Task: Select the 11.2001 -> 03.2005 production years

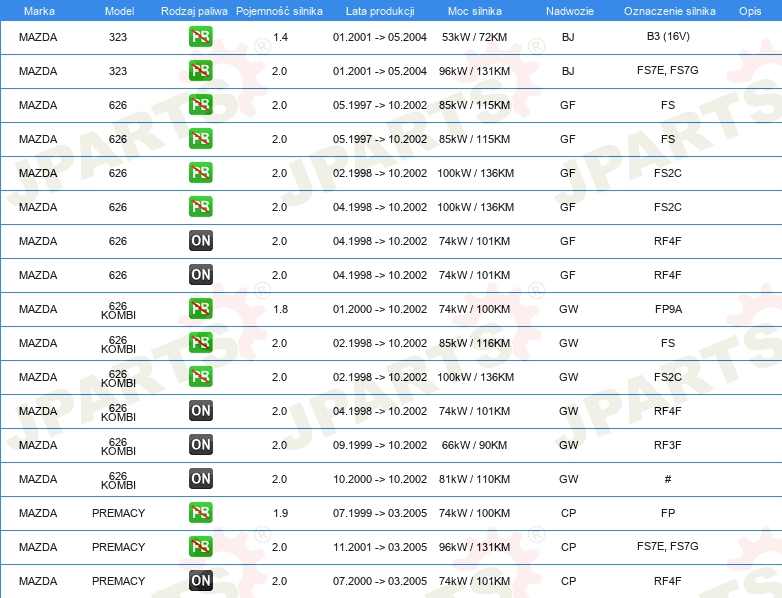Action: pyautogui.click(x=380, y=547)
